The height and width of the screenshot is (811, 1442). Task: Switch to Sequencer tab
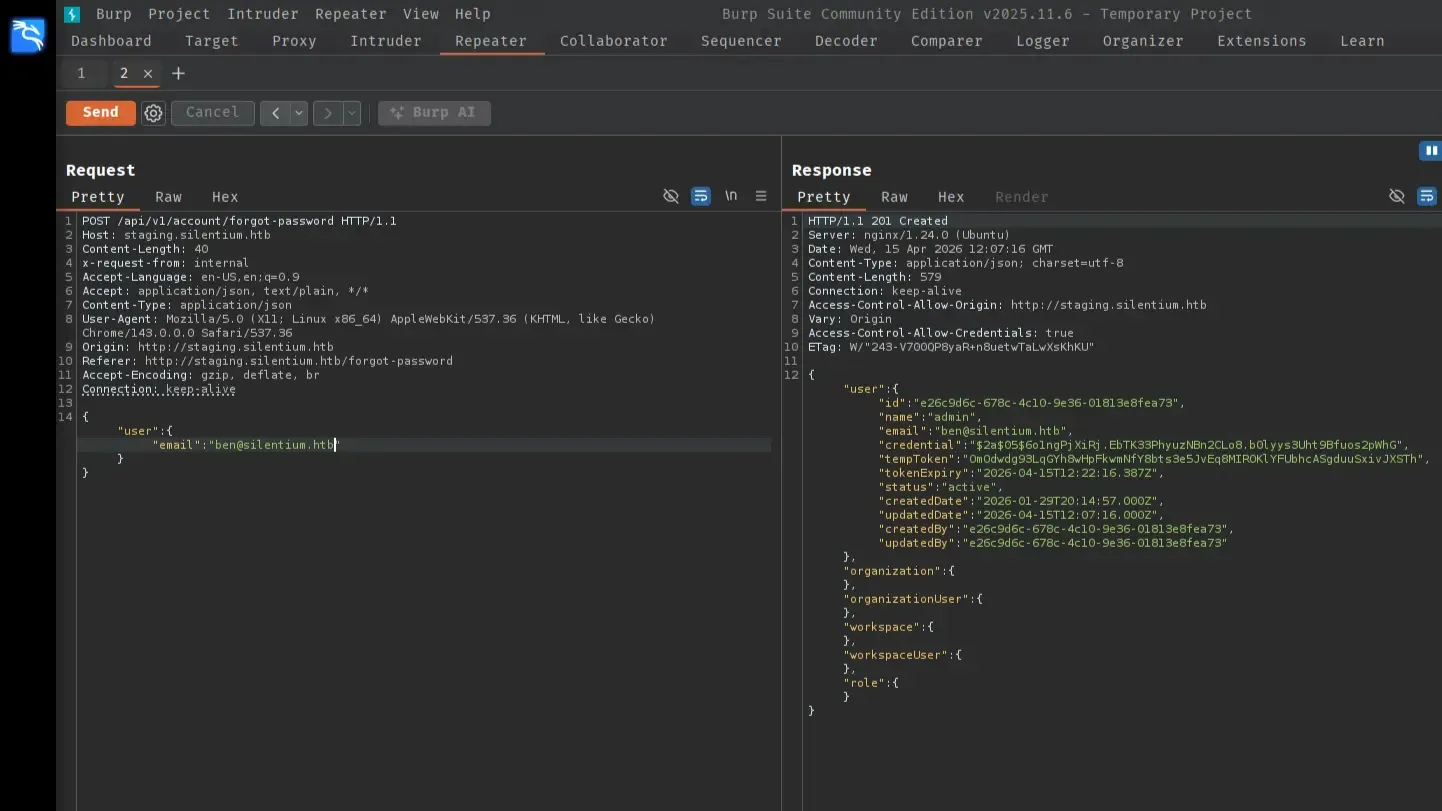[742, 41]
